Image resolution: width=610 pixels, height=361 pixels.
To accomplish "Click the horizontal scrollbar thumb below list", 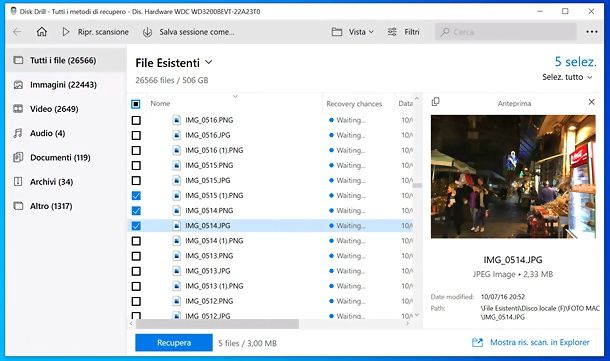I will tap(217, 324).
